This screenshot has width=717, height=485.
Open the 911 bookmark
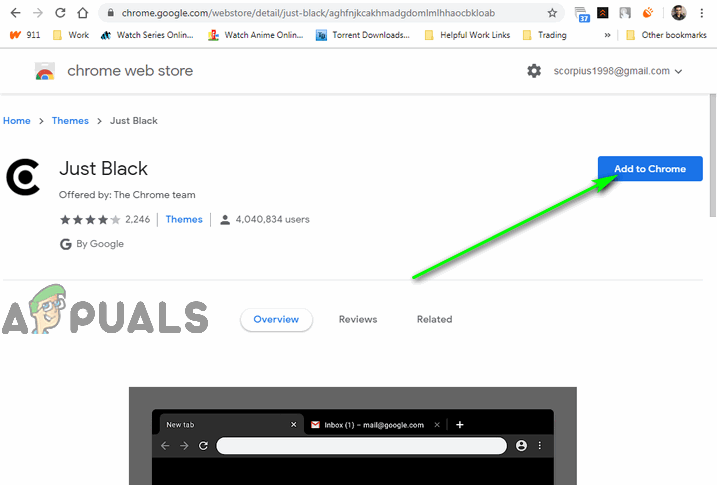pos(25,35)
